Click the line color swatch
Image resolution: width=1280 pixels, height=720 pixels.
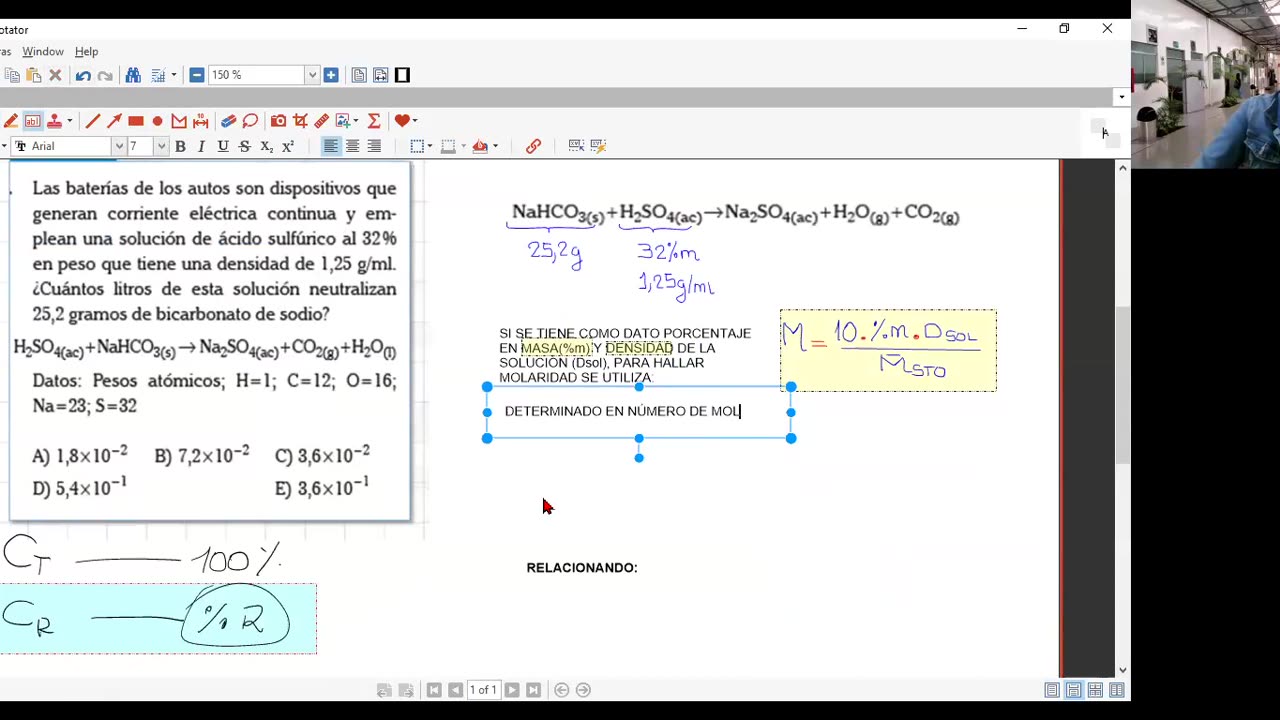448,146
